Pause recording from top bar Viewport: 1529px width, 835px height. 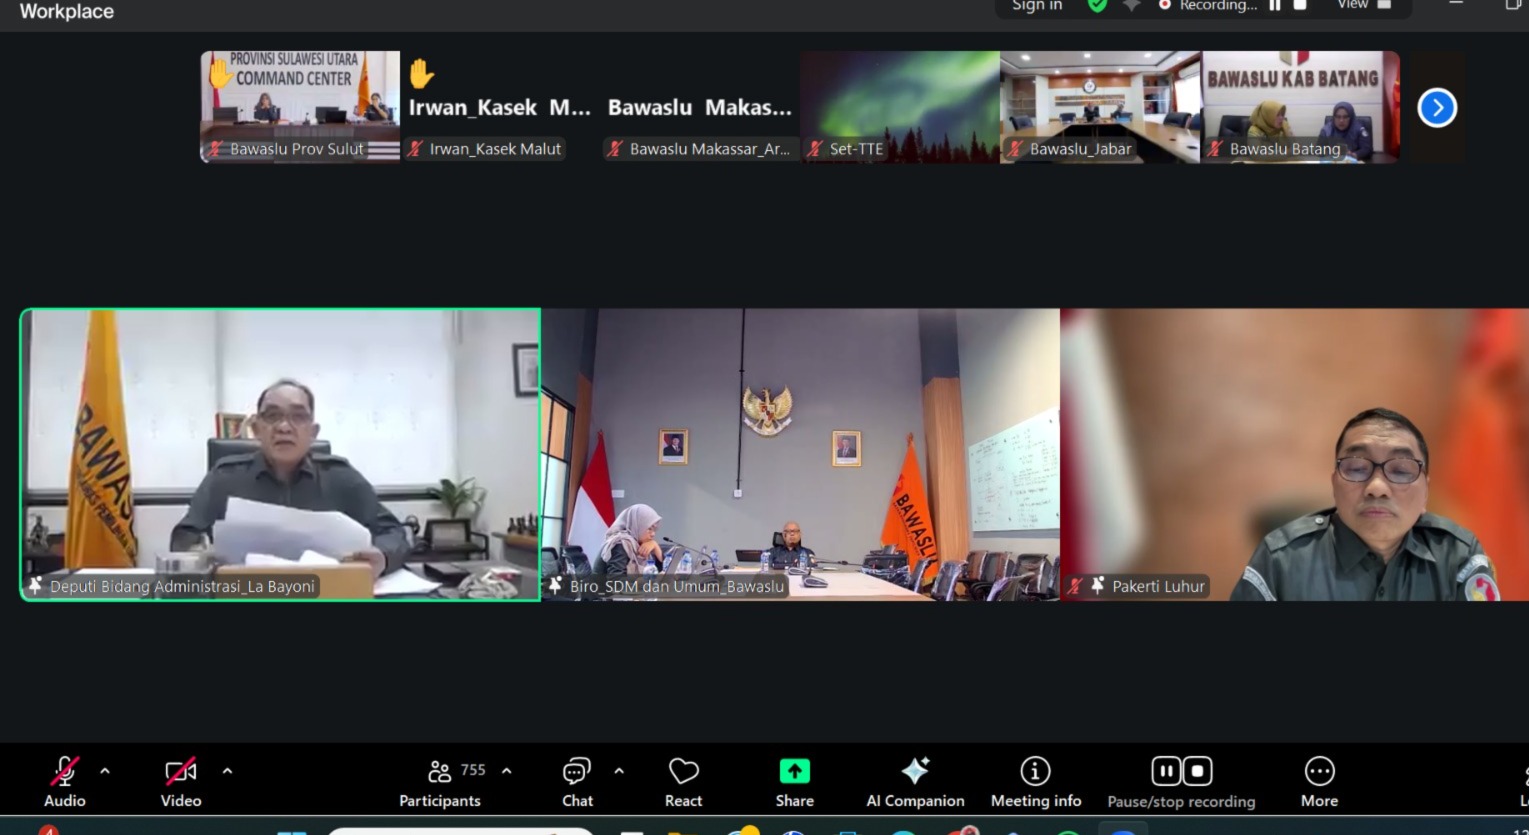(1275, 5)
